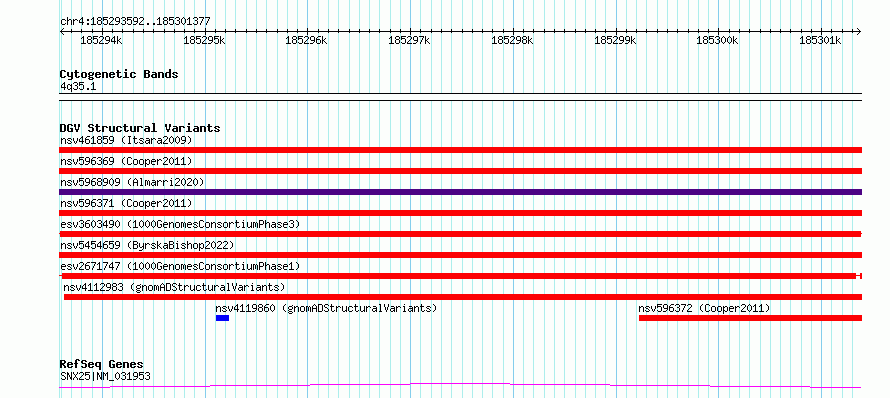The width and height of the screenshot is (890, 398).
Task: Select the red bar under nsv596369
Action: [460, 171]
